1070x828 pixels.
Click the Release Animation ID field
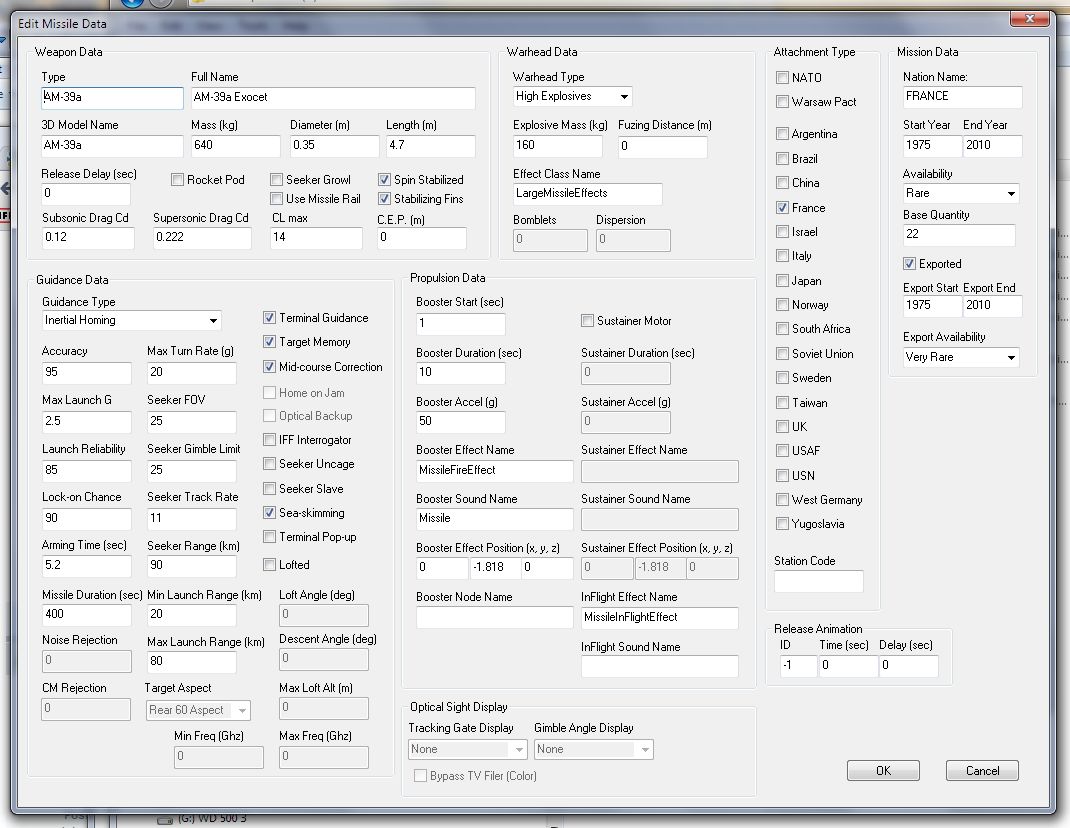tap(798, 666)
